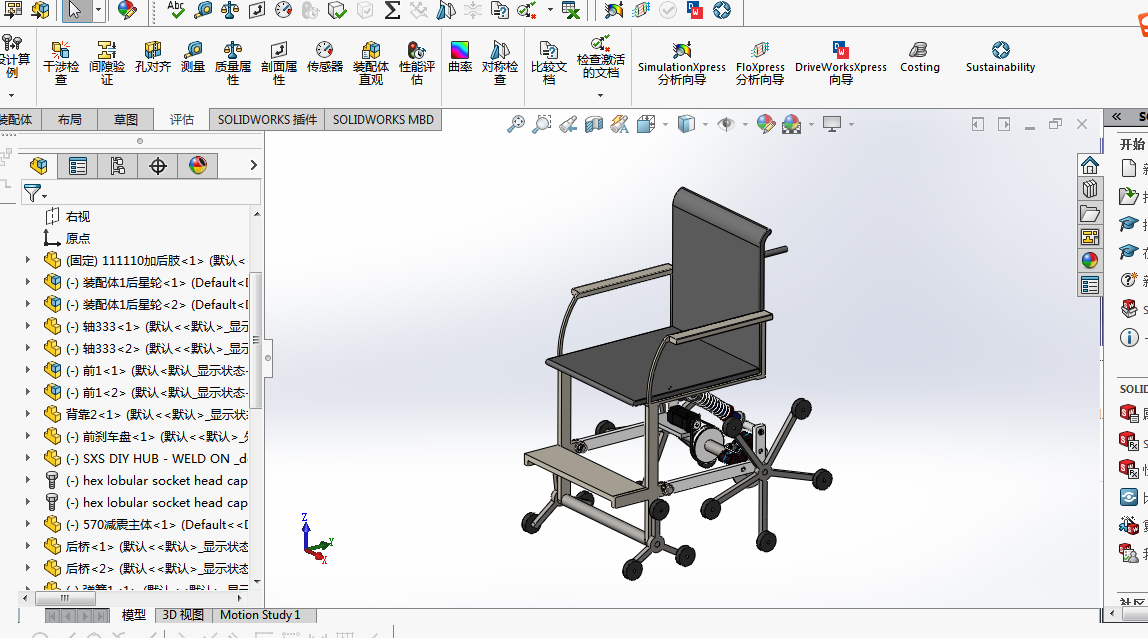Image resolution: width=1148 pixels, height=638 pixels.
Task: Open the Sustainability tool
Action: [1000, 57]
